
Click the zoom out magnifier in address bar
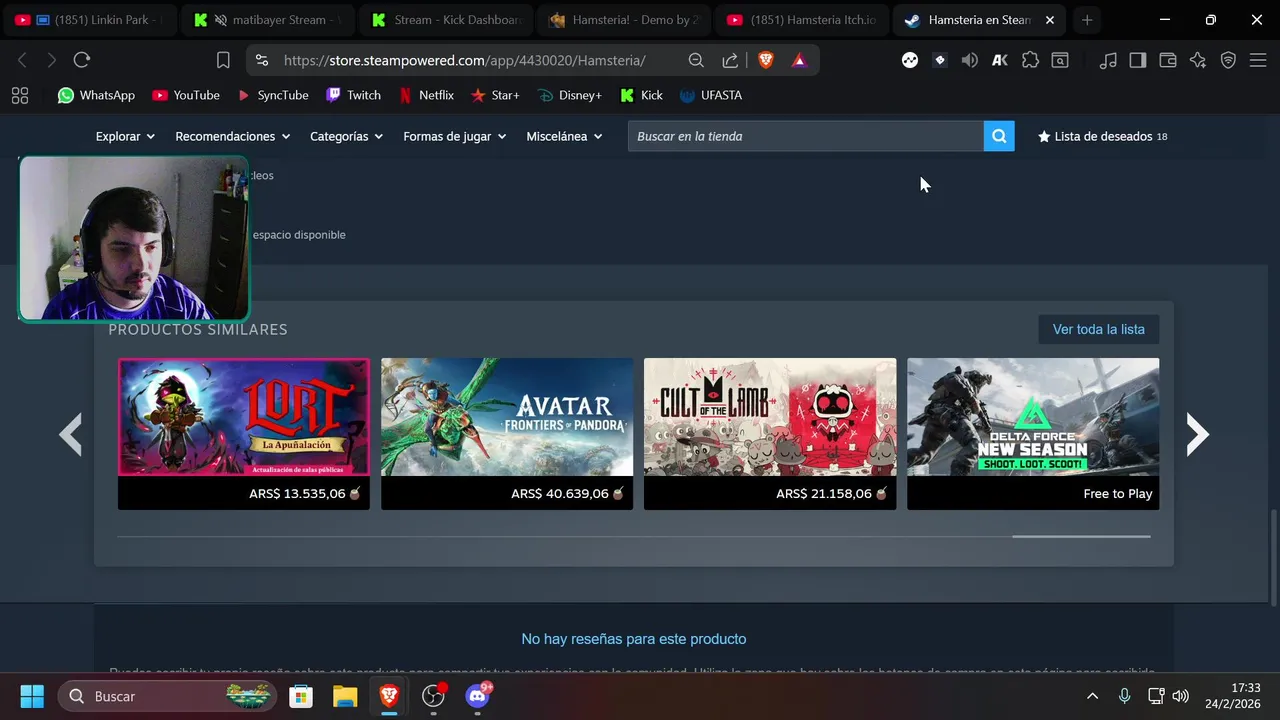click(x=696, y=60)
